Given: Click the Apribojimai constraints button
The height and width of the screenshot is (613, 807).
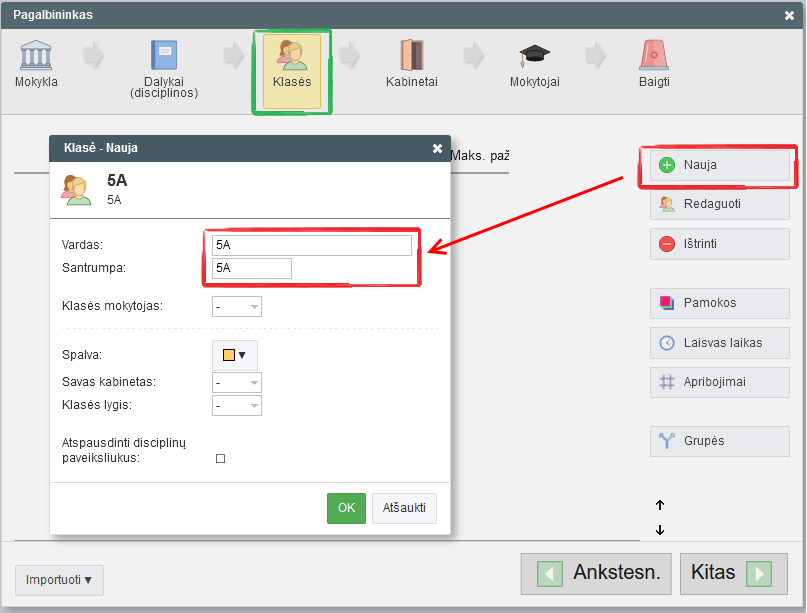Looking at the screenshot, I should (719, 382).
